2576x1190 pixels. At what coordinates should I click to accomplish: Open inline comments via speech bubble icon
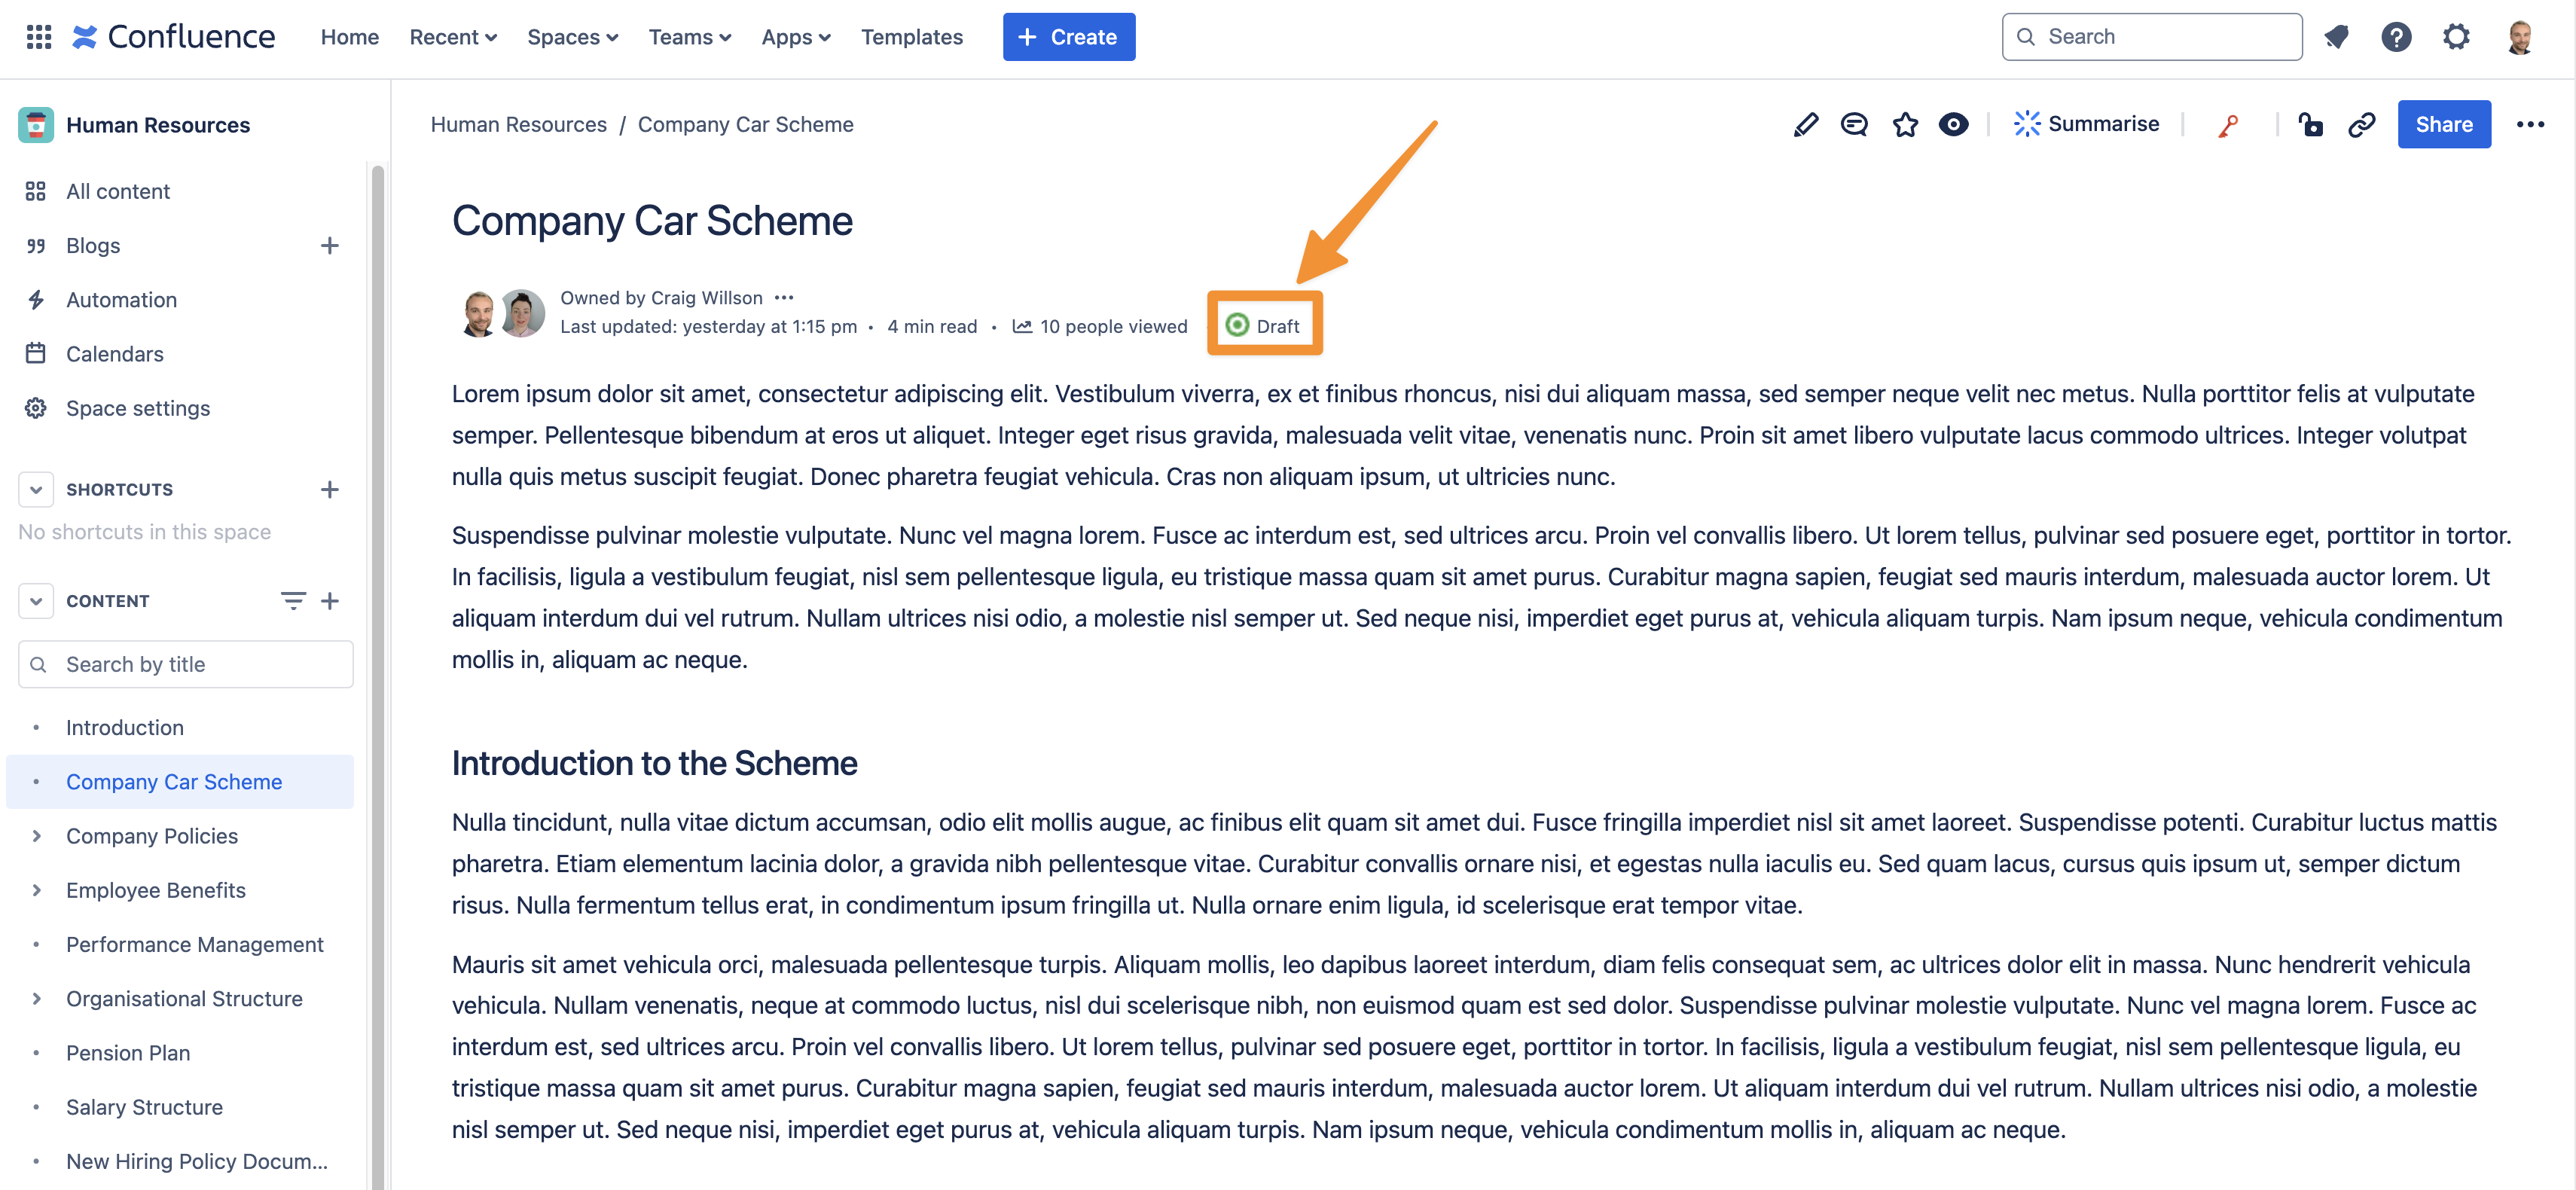pos(1855,124)
